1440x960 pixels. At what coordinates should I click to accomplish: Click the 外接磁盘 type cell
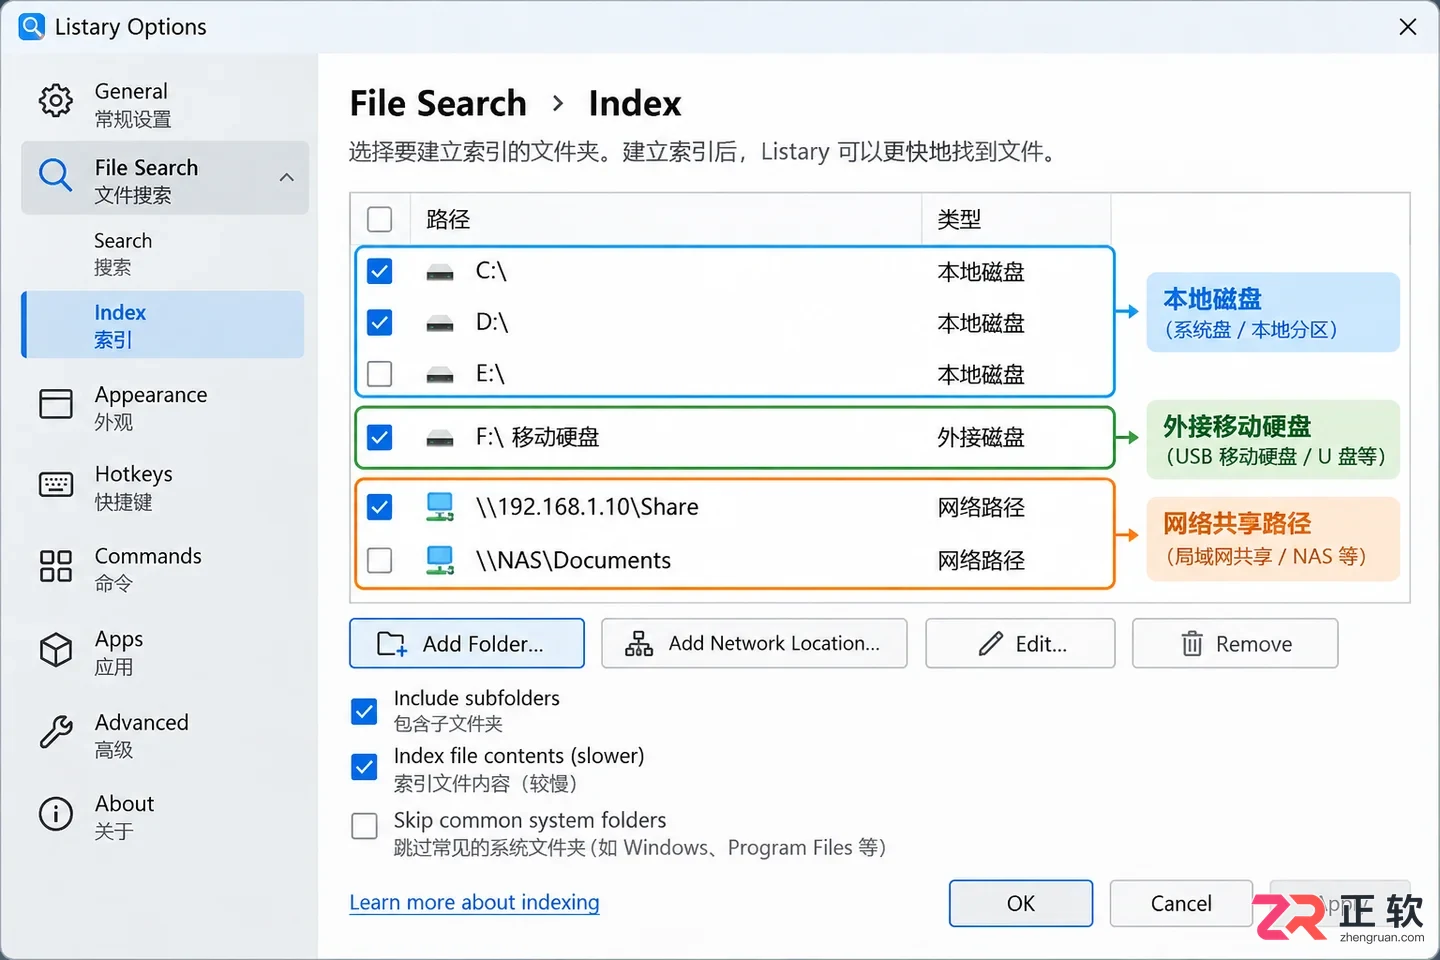coord(981,437)
